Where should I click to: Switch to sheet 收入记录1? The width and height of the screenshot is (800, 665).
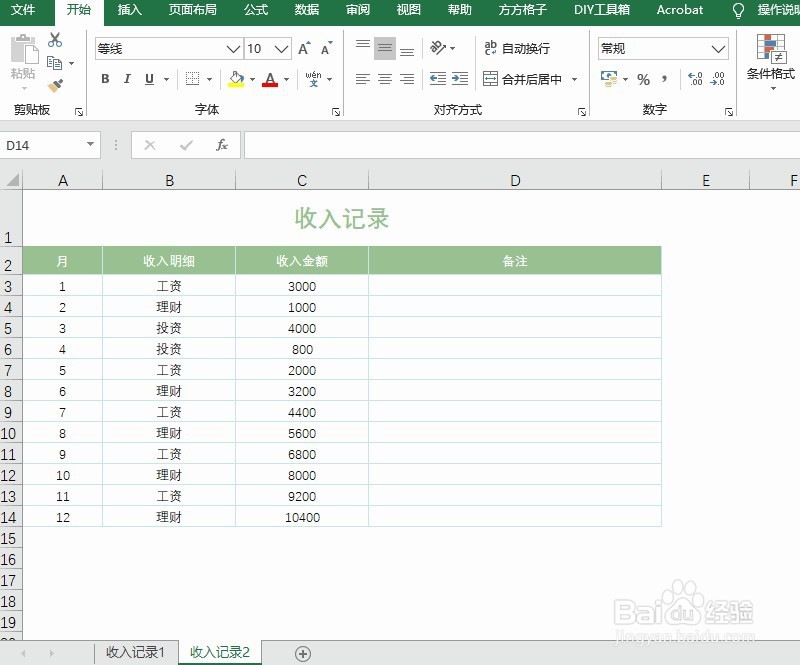coord(134,651)
